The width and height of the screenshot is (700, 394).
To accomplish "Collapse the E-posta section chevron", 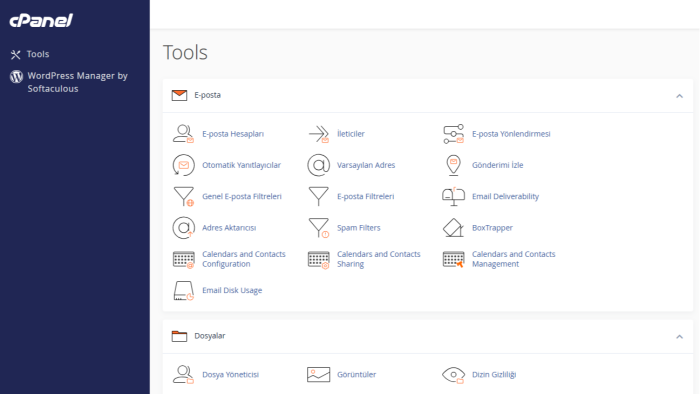I will [679, 96].
